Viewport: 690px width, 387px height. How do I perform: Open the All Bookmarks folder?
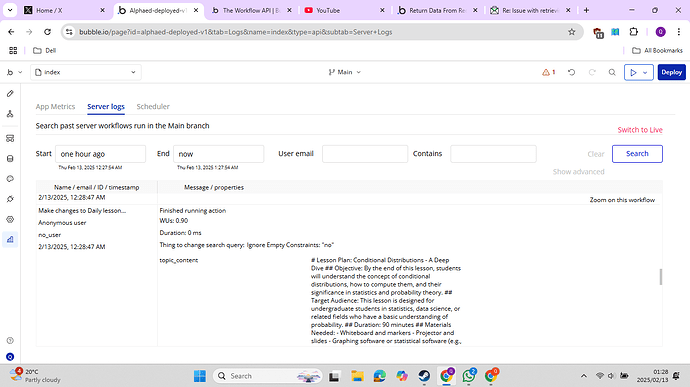tap(657, 51)
